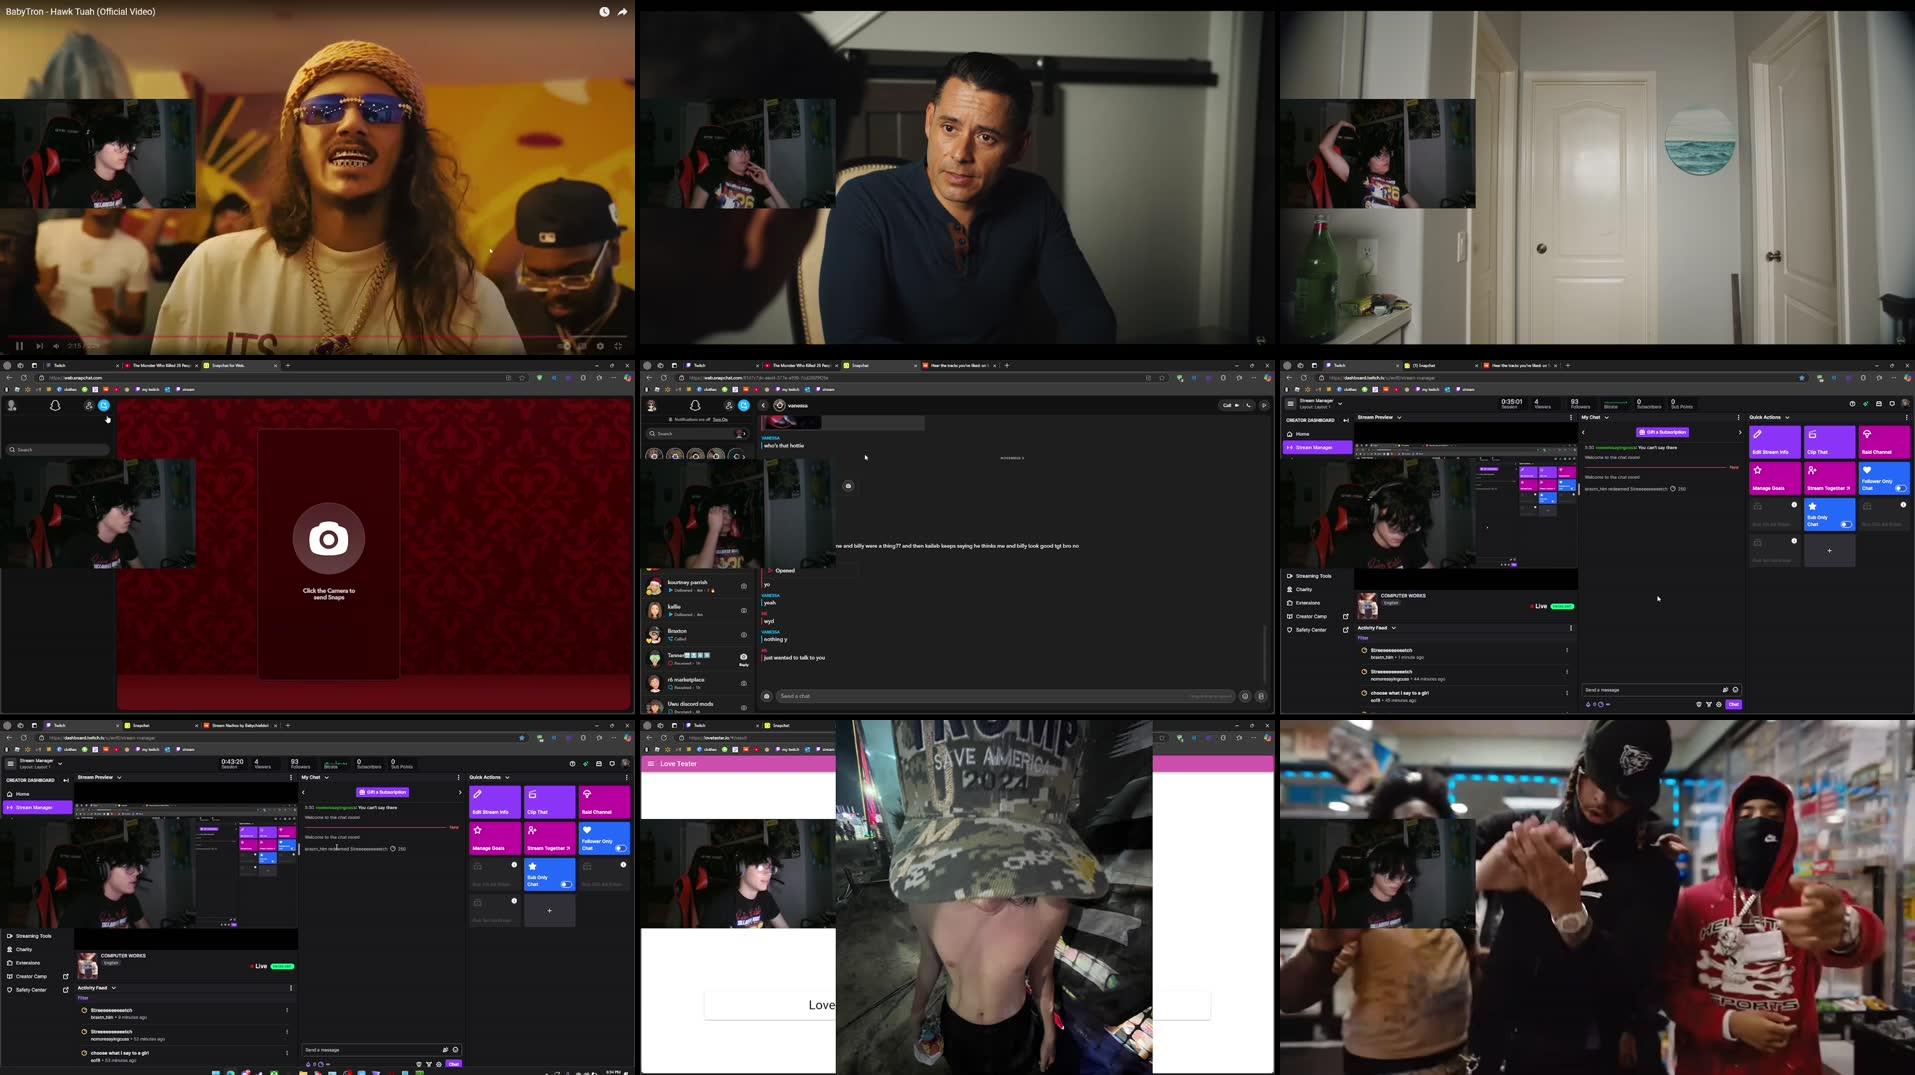Open My Chat kebab menu in 0:35:01 dashboard
This screenshot has height=1075, width=1915.
pyautogui.click(x=1739, y=417)
